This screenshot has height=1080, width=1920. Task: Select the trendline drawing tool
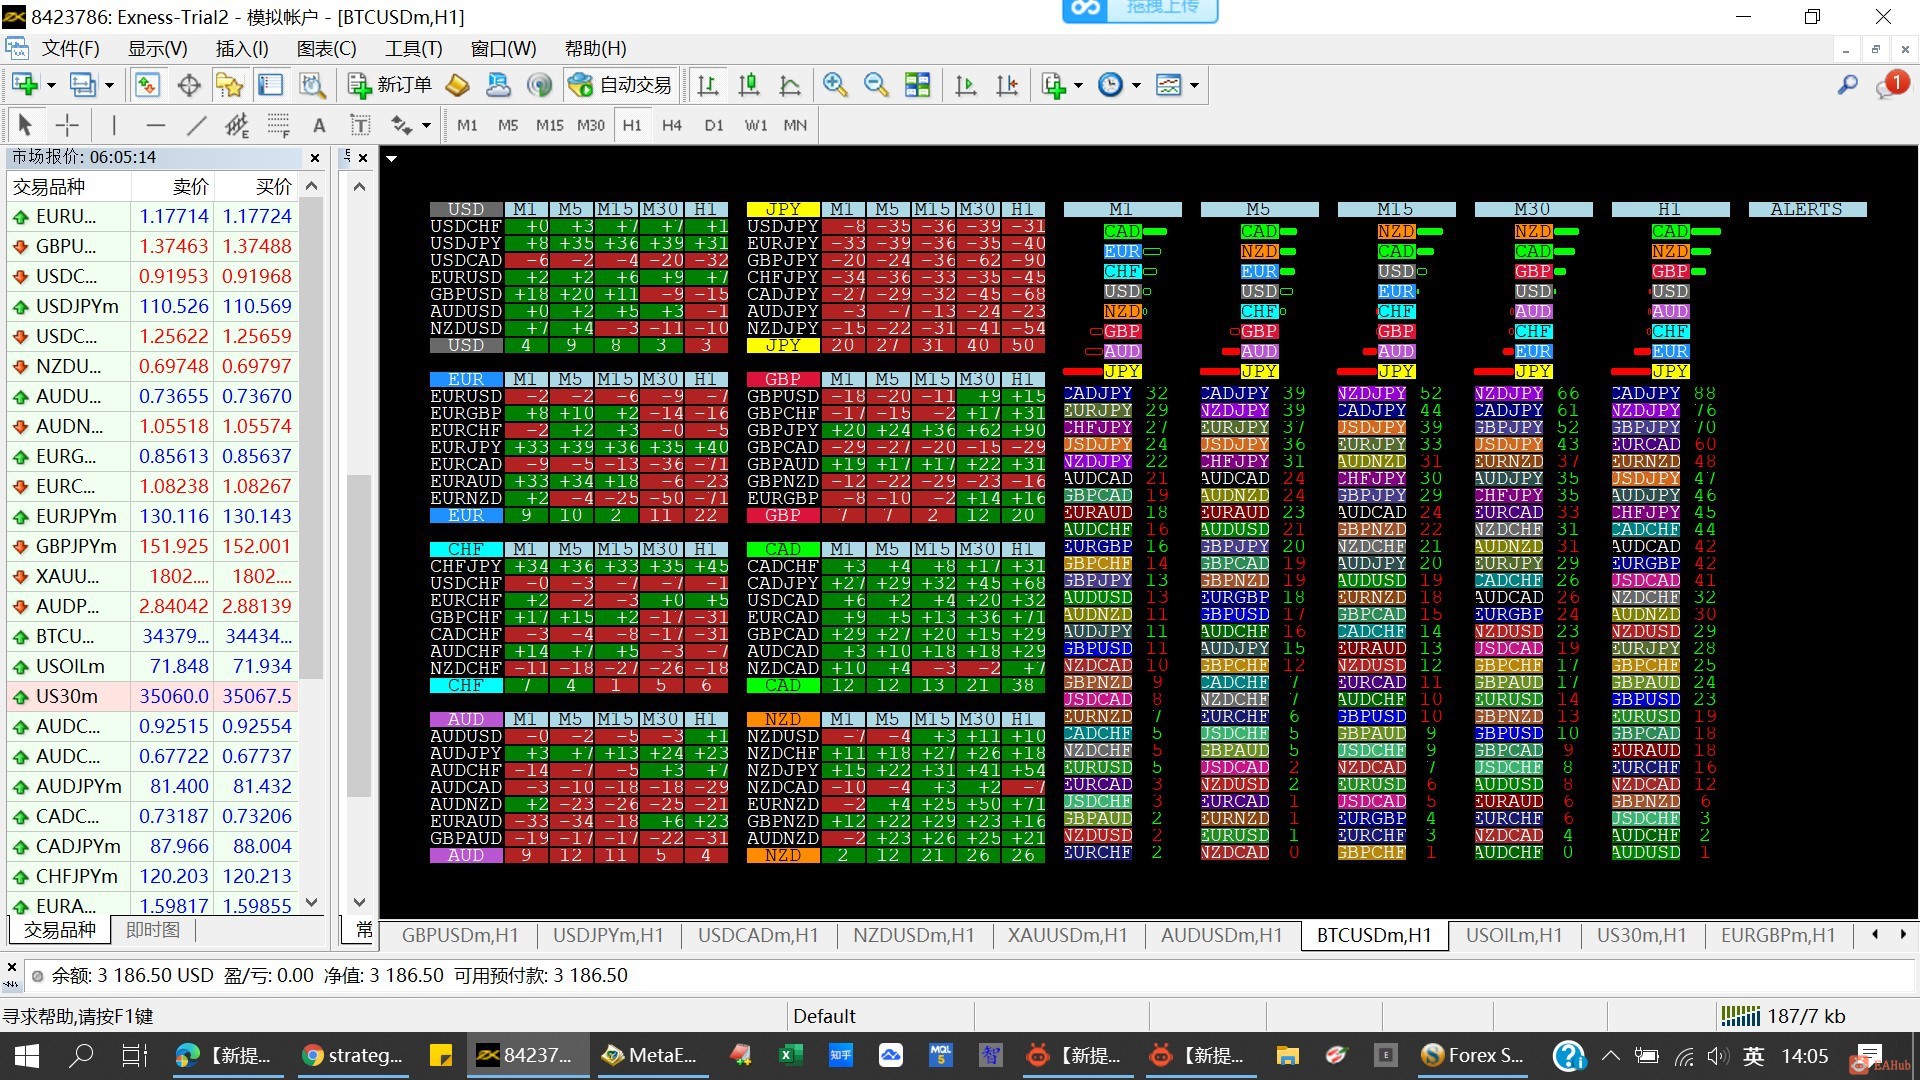click(196, 125)
